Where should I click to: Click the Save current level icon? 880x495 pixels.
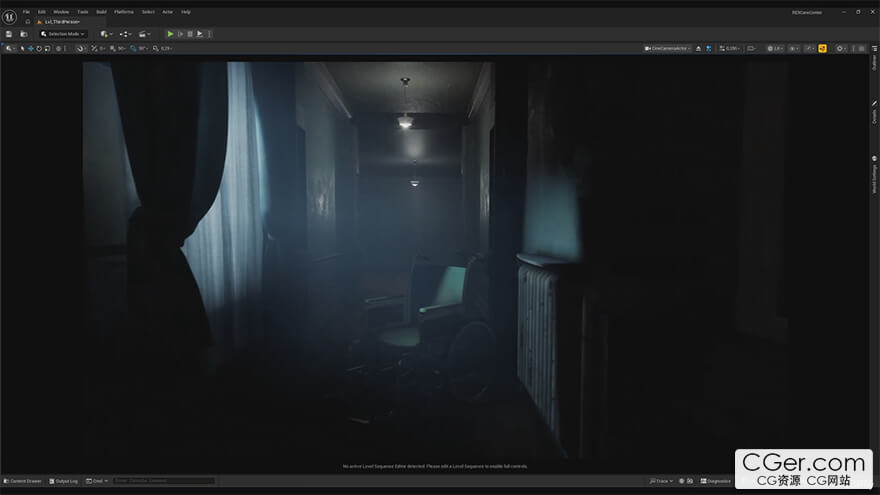pos(9,34)
